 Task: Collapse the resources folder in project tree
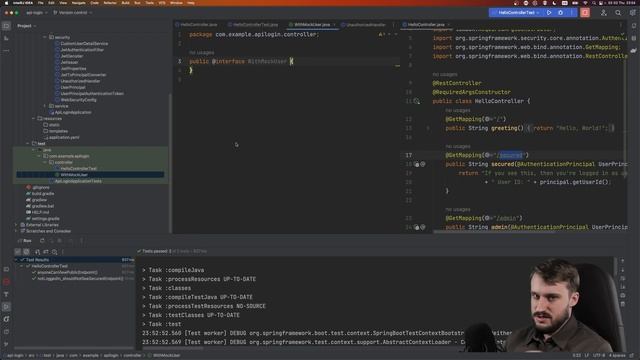point(33,118)
